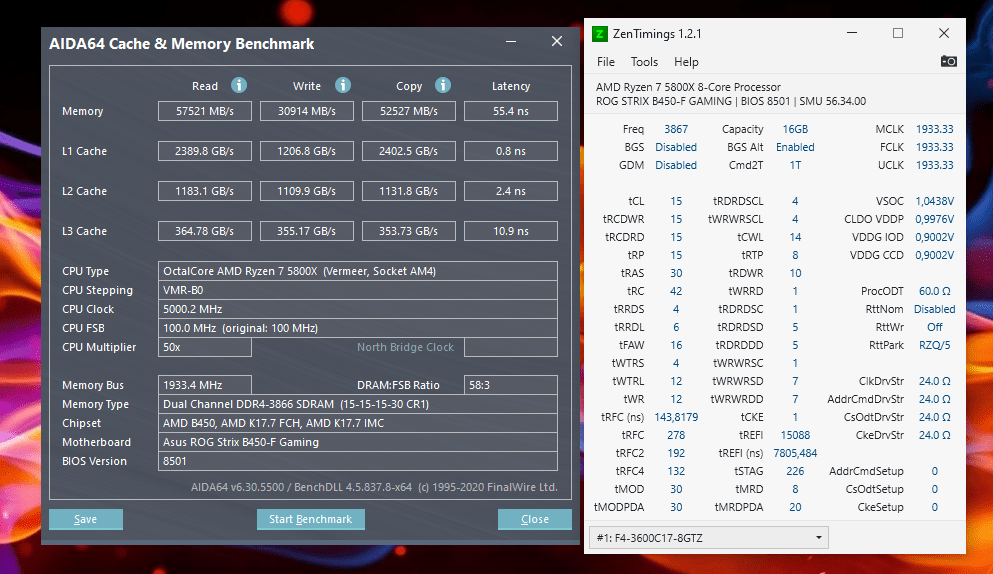
Task: Open the Help menu in ZenTimings
Action: (x=686, y=62)
